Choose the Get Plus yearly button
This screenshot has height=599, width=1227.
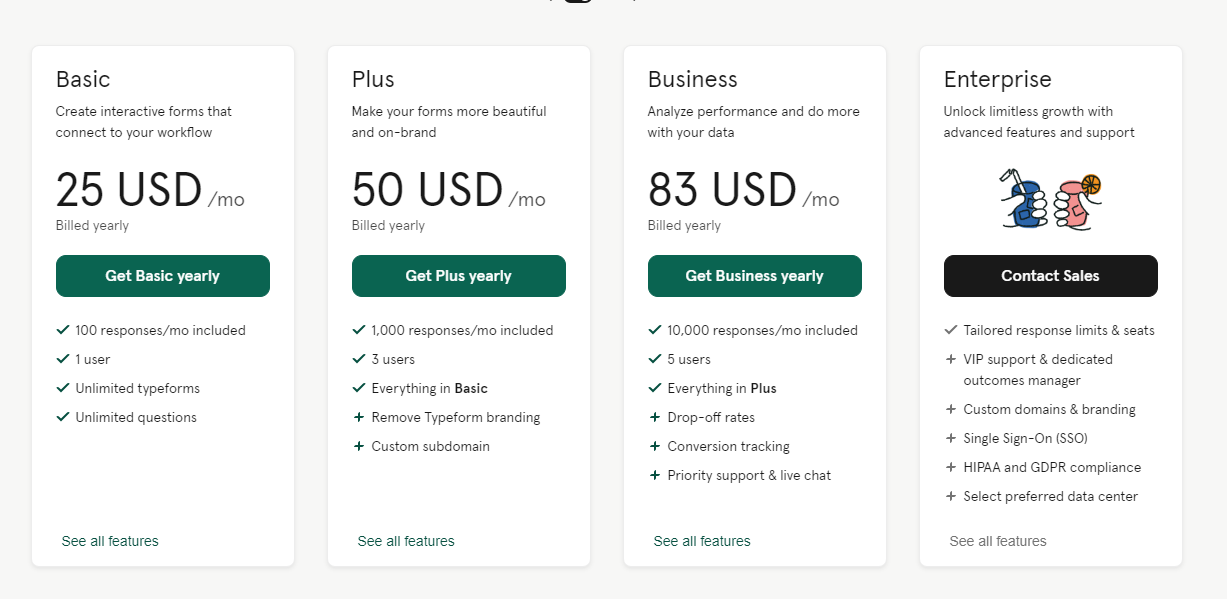coord(458,276)
